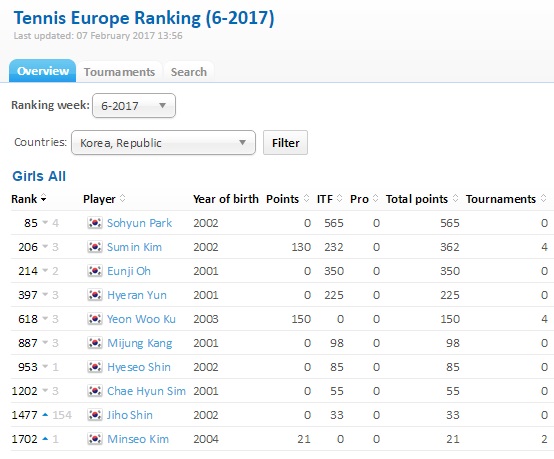This screenshot has height=459, width=554.
Task: Click down-arrow rank change icon for rank 618
Action: coord(45,319)
